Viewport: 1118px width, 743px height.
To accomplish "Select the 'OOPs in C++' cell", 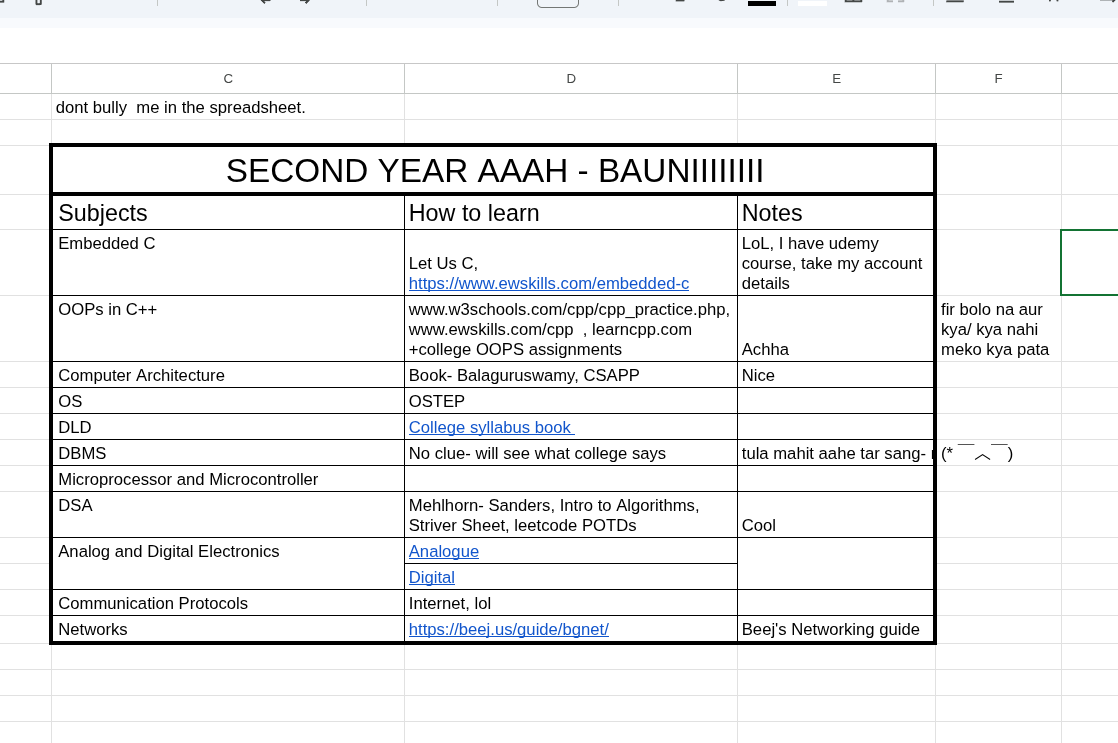I will [228, 329].
